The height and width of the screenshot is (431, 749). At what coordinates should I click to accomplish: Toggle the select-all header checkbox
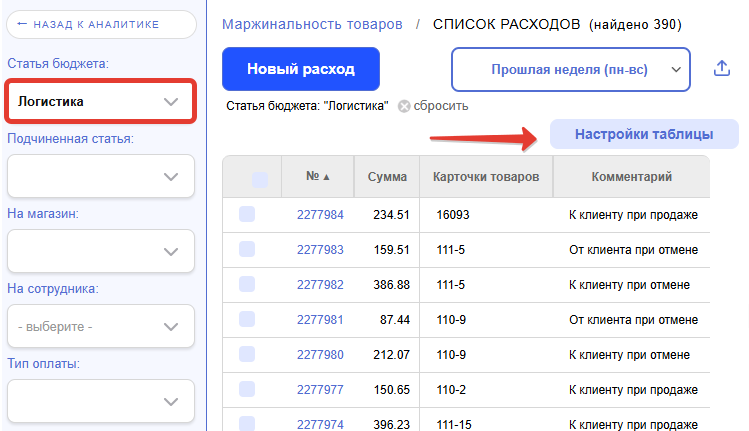pos(260,179)
